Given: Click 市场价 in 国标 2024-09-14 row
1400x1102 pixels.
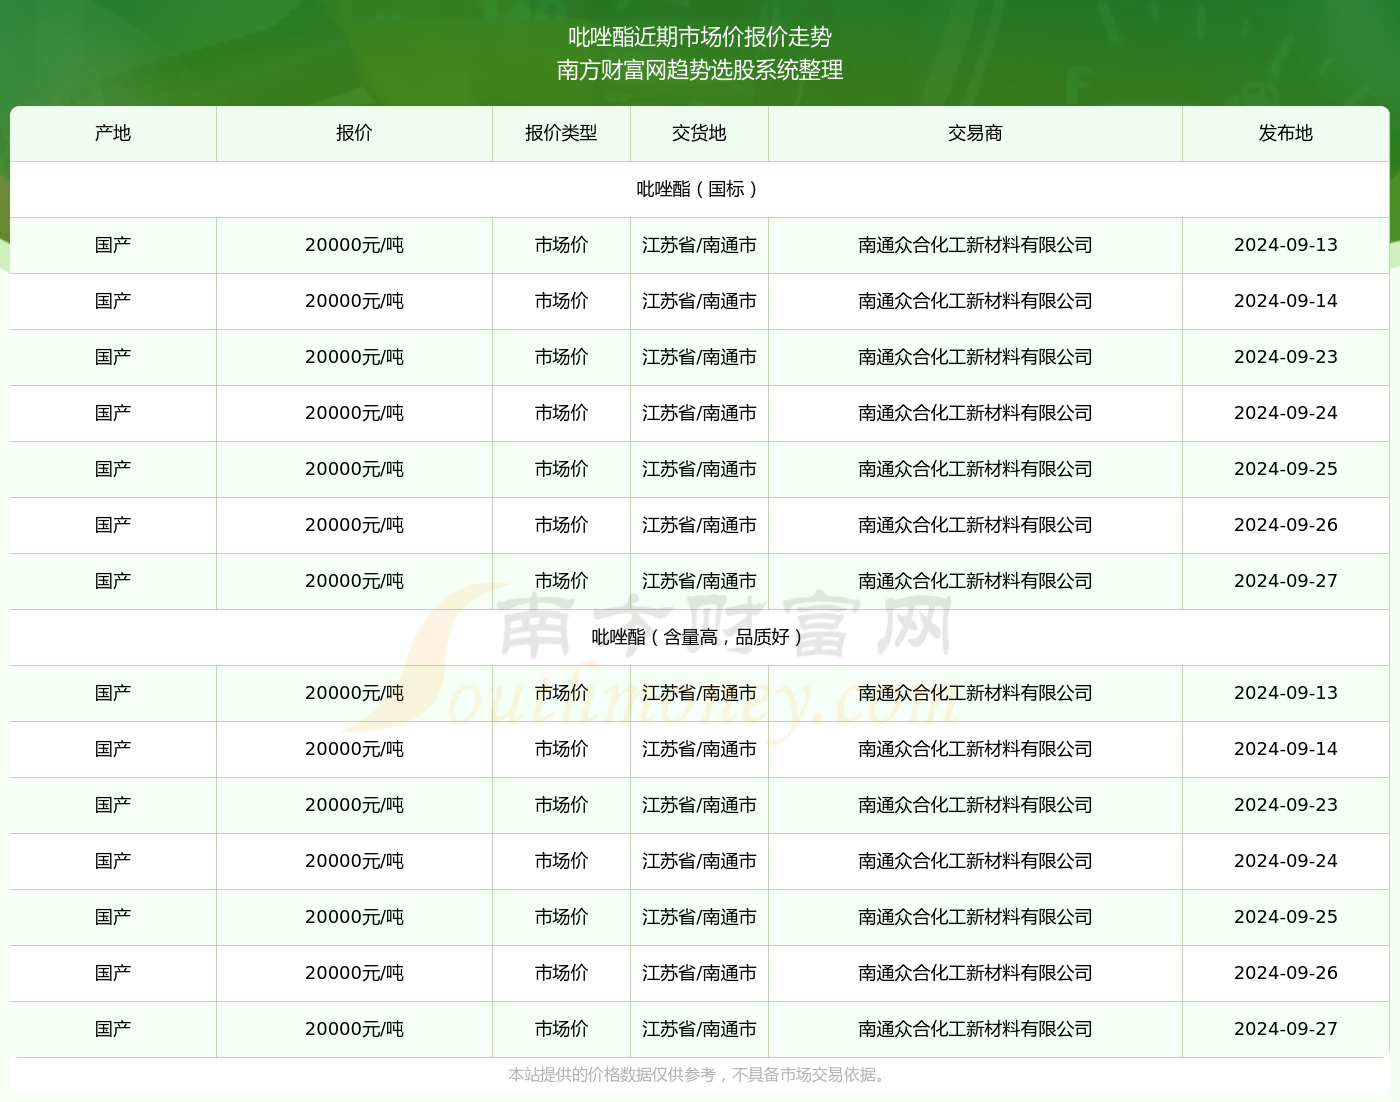Looking at the screenshot, I should [561, 301].
